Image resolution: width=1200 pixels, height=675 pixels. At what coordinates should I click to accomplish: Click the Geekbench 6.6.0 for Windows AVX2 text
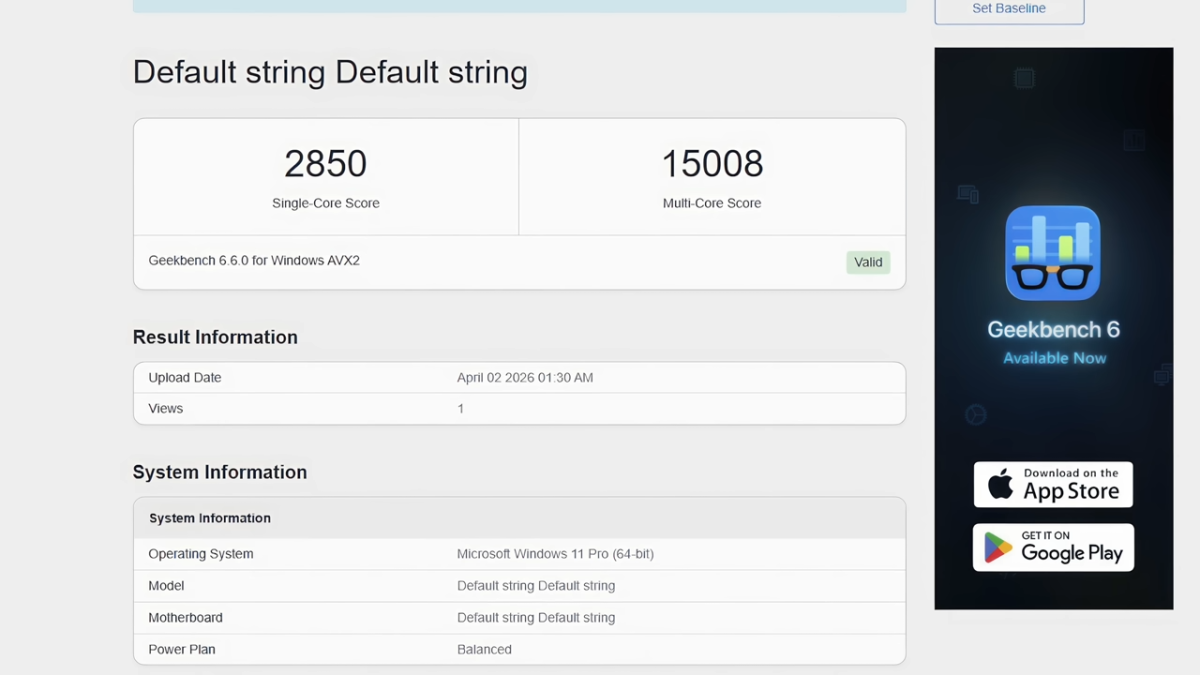254,261
